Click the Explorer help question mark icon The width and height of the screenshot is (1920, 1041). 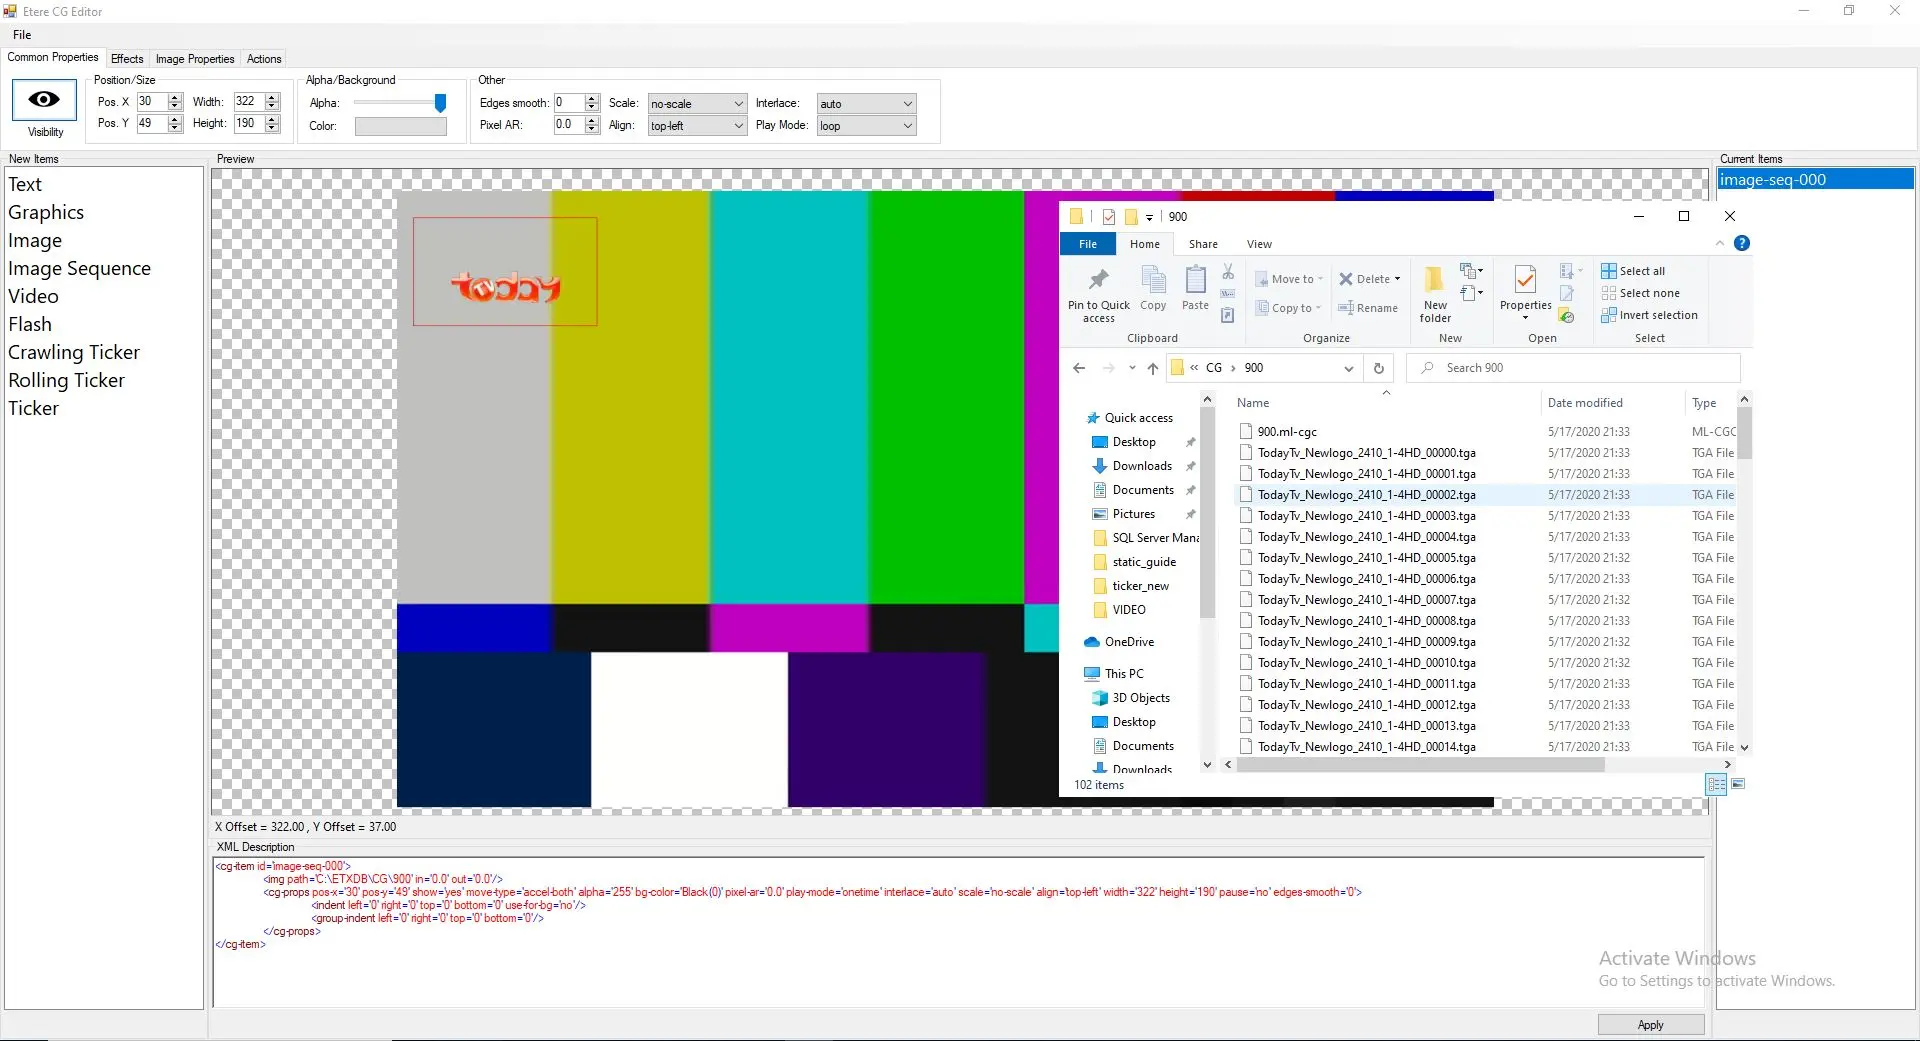[1742, 244]
